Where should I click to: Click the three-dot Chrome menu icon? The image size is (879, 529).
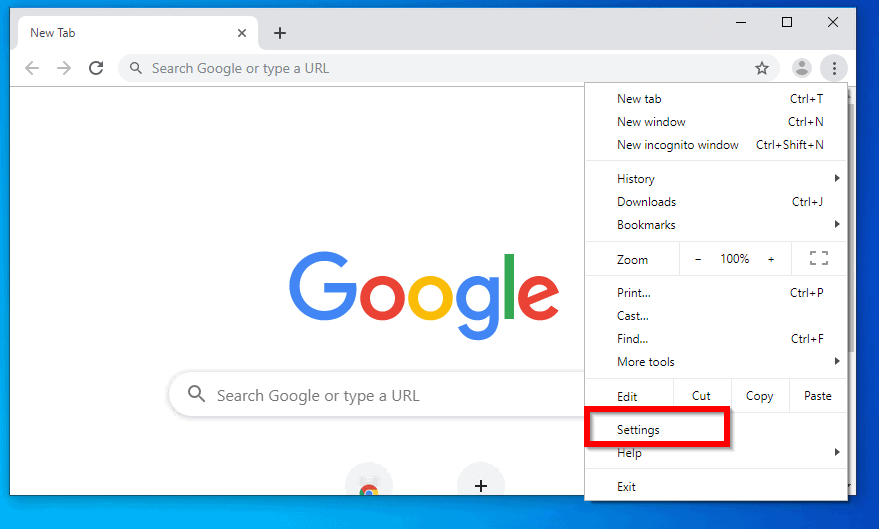833,68
